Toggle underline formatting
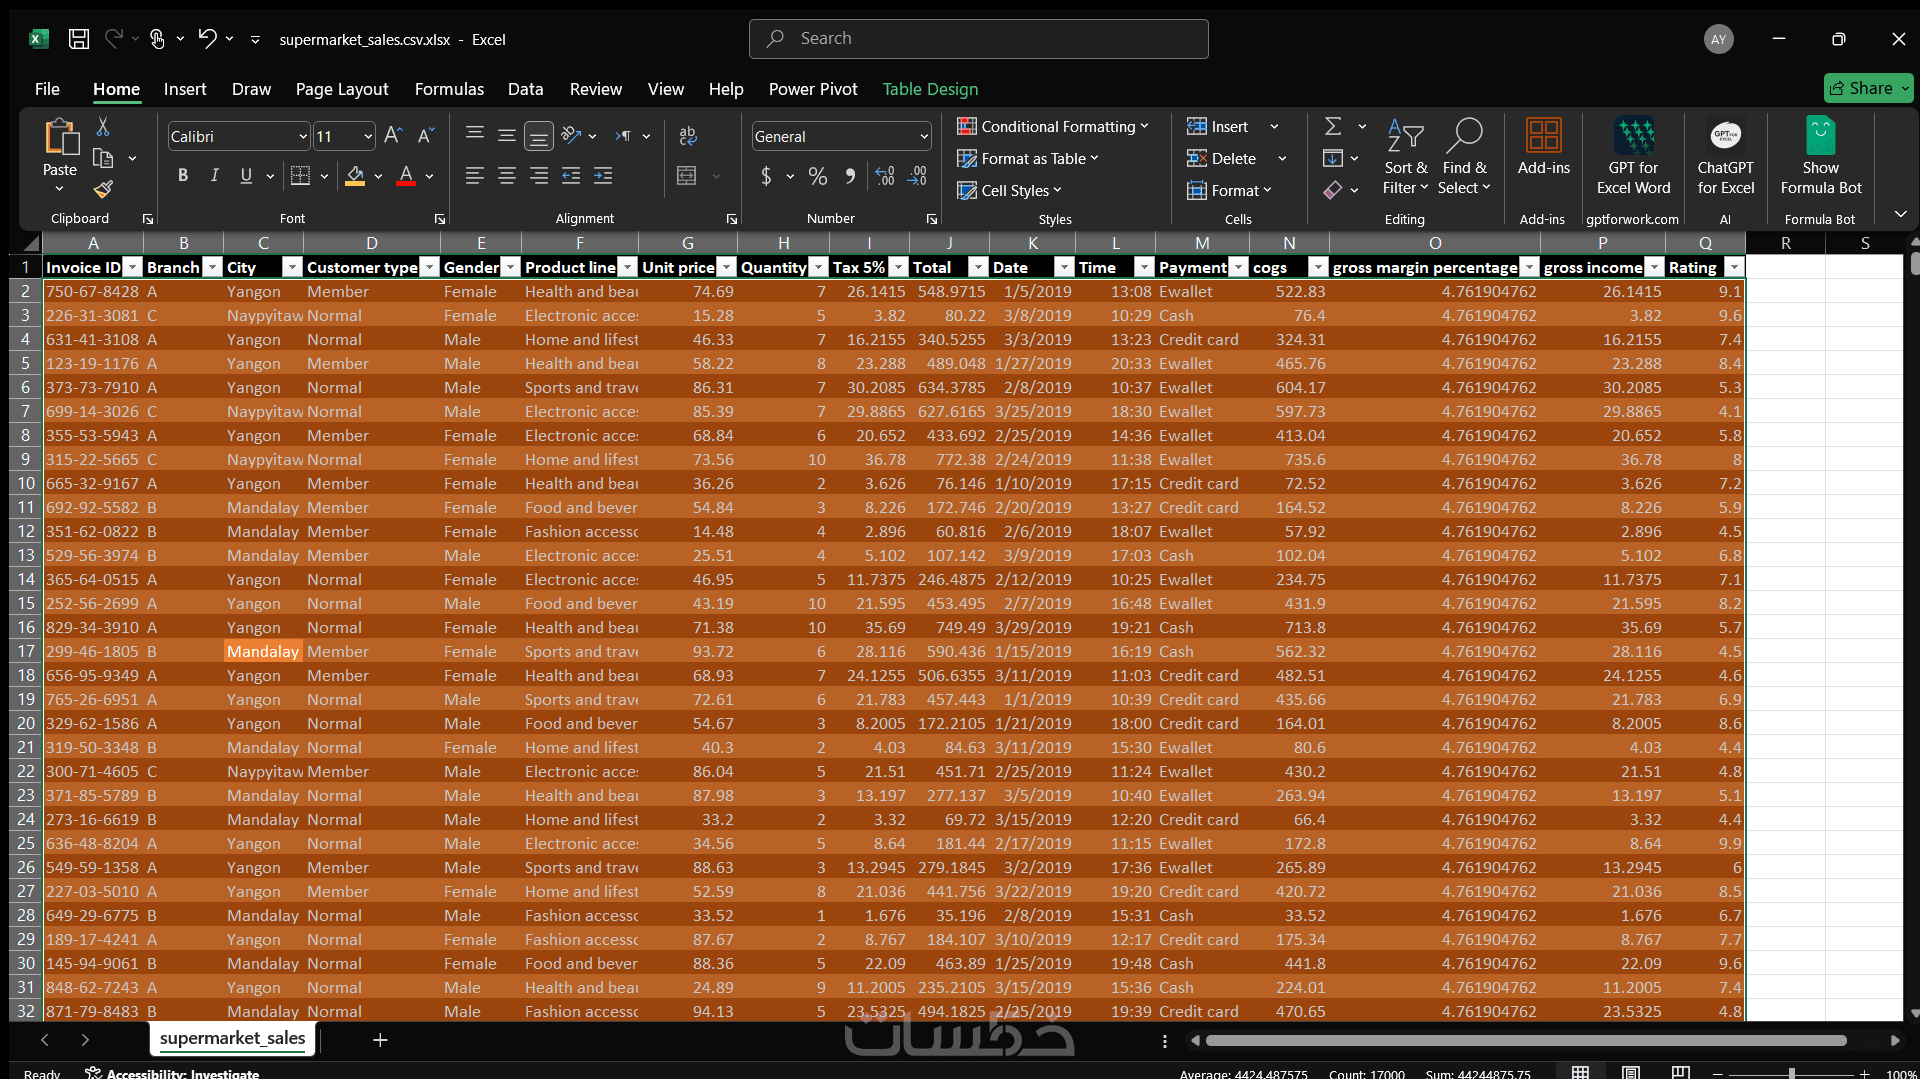Viewport: 1920px width, 1079px height. point(246,175)
